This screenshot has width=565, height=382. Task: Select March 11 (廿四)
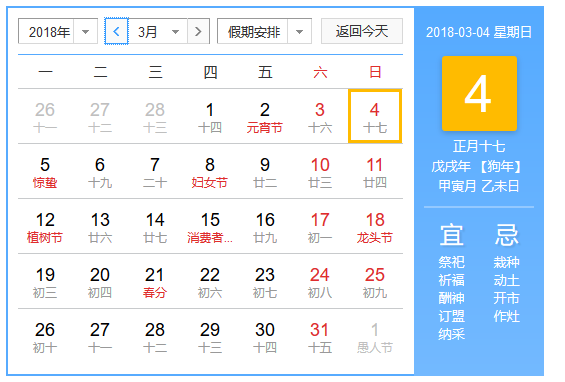click(375, 172)
